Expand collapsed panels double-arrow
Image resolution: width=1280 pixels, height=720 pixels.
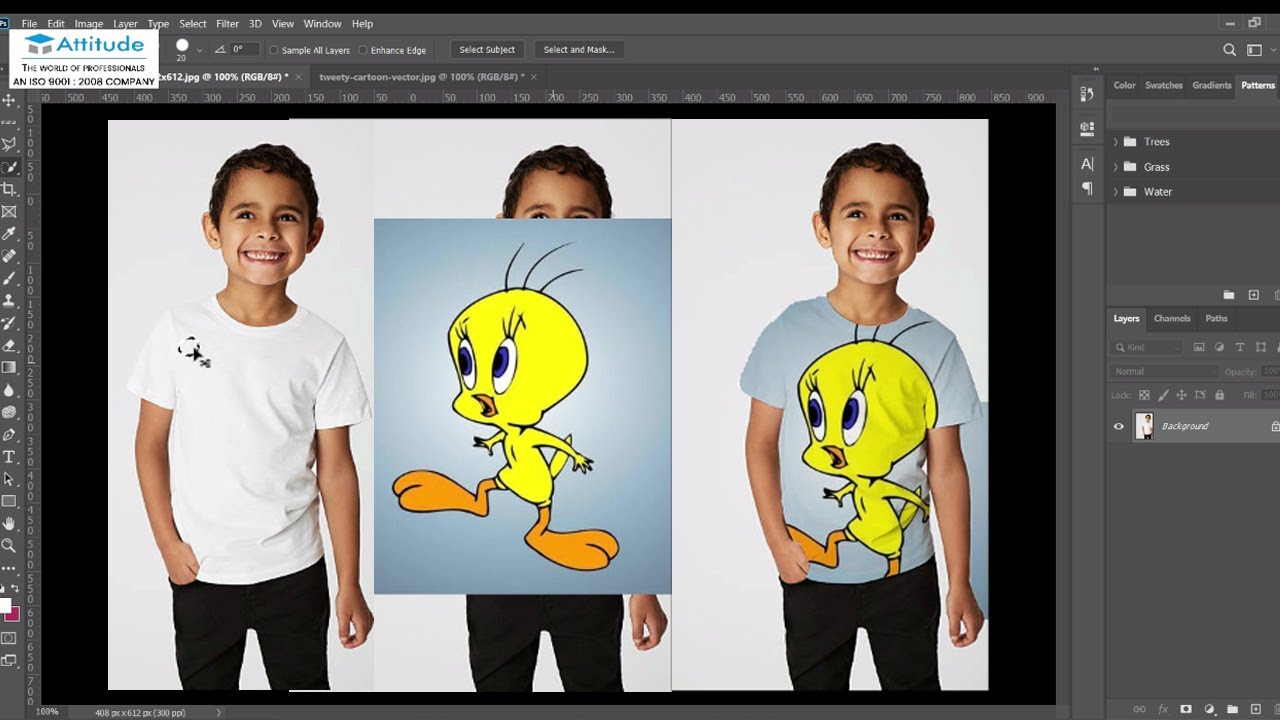[x=1096, y=69]
